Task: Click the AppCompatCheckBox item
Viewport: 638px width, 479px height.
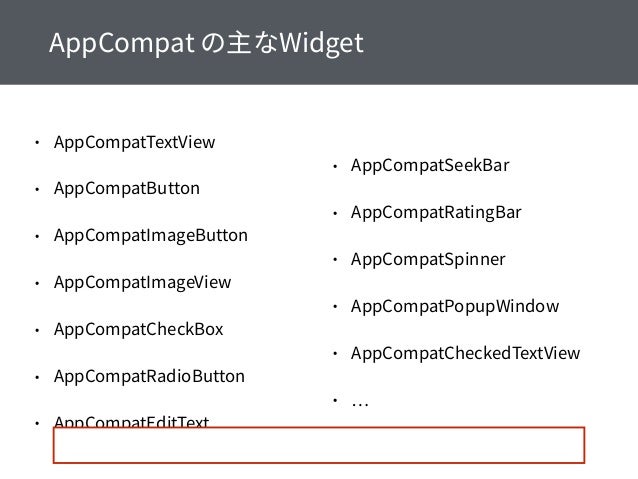Action: point(138,330)
